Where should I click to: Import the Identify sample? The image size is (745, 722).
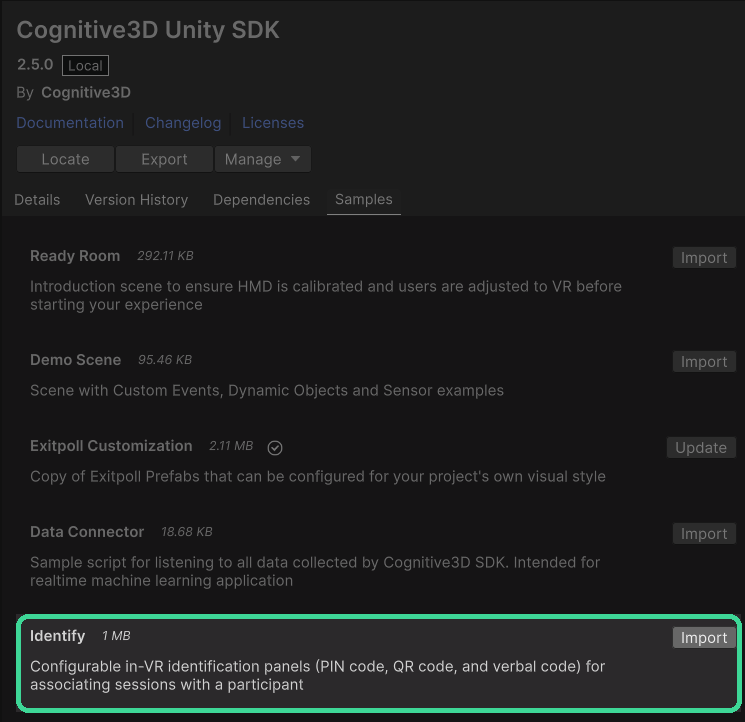704,637
